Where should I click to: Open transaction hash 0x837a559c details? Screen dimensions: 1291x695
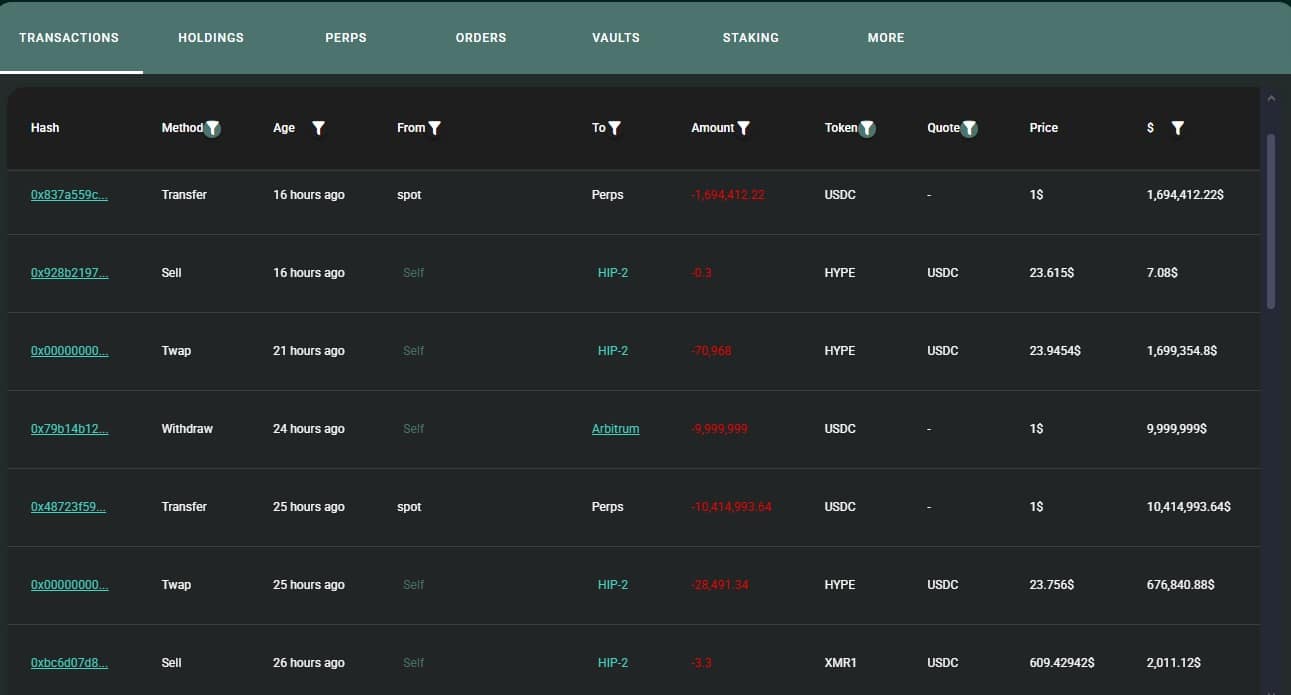pos(69,194)
